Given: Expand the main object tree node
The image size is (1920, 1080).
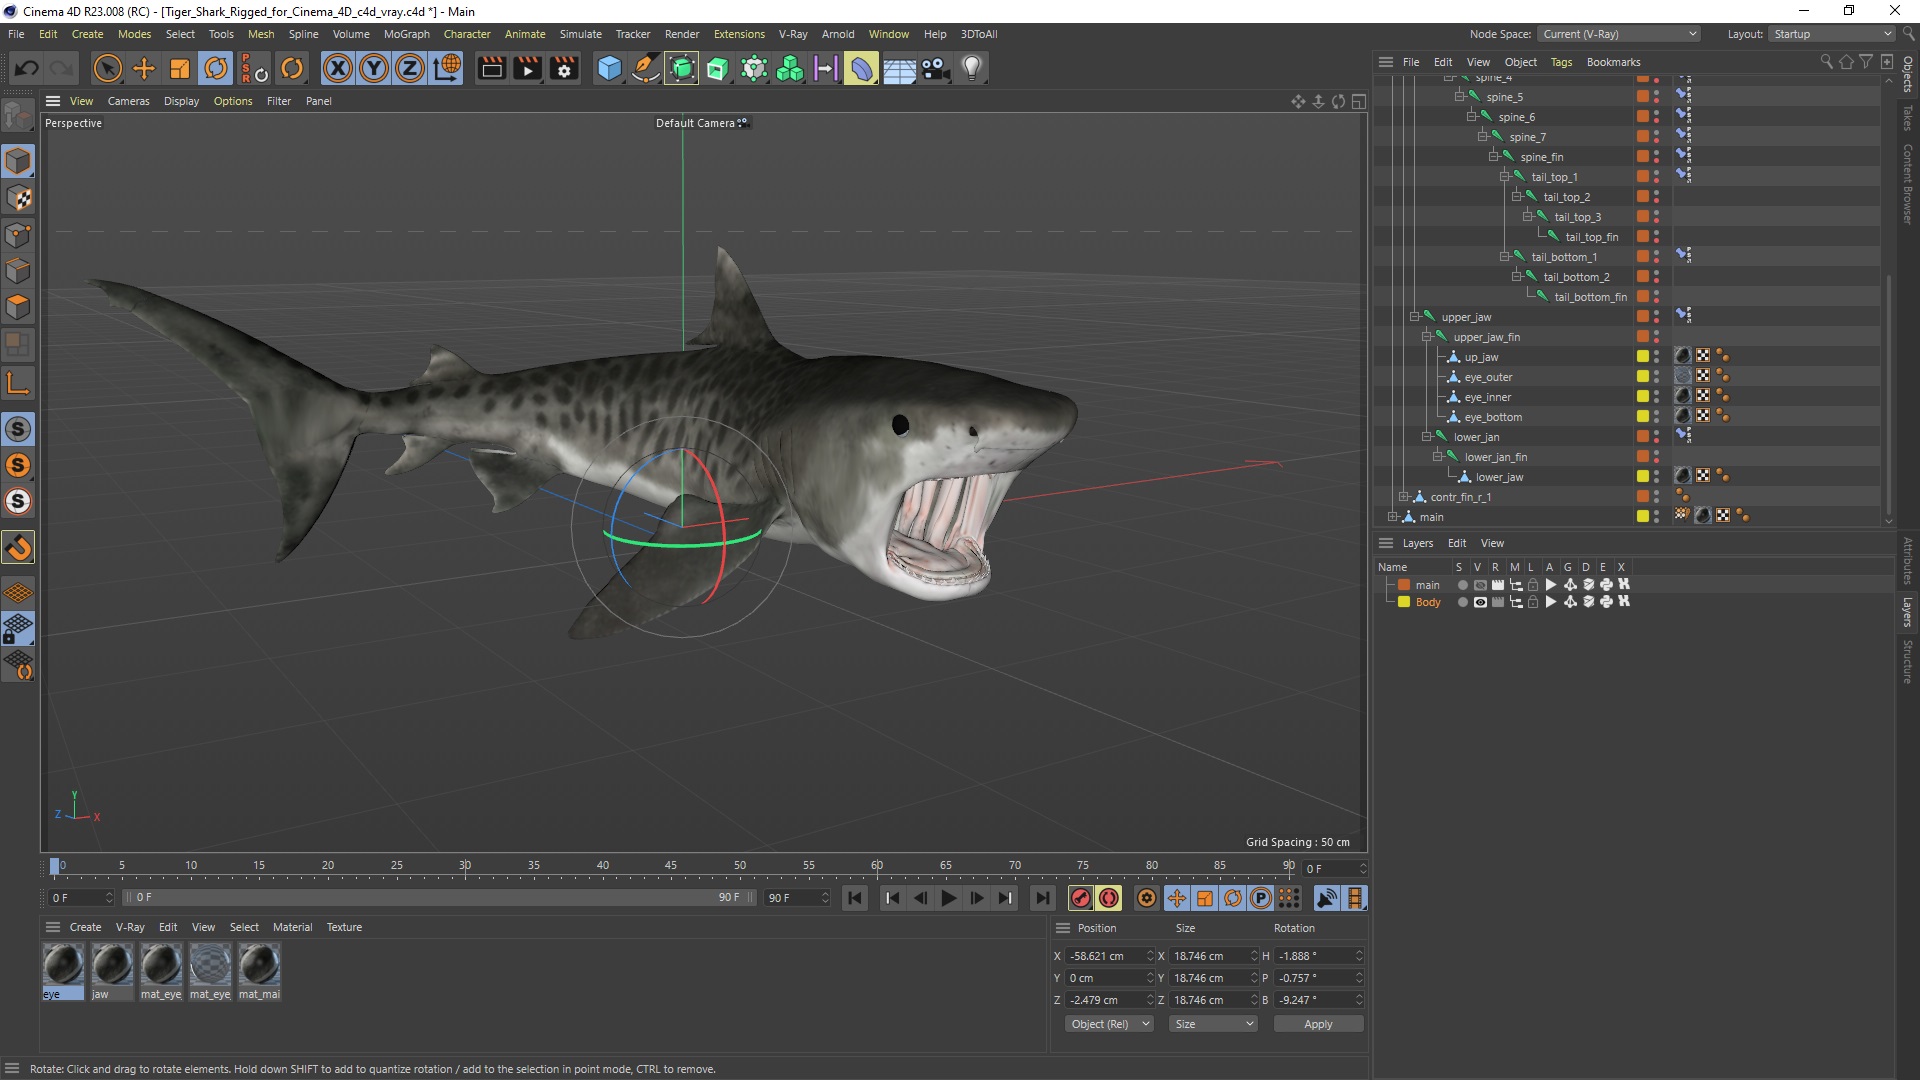Looking at the screenshot, I should [x=1392, y=517].
